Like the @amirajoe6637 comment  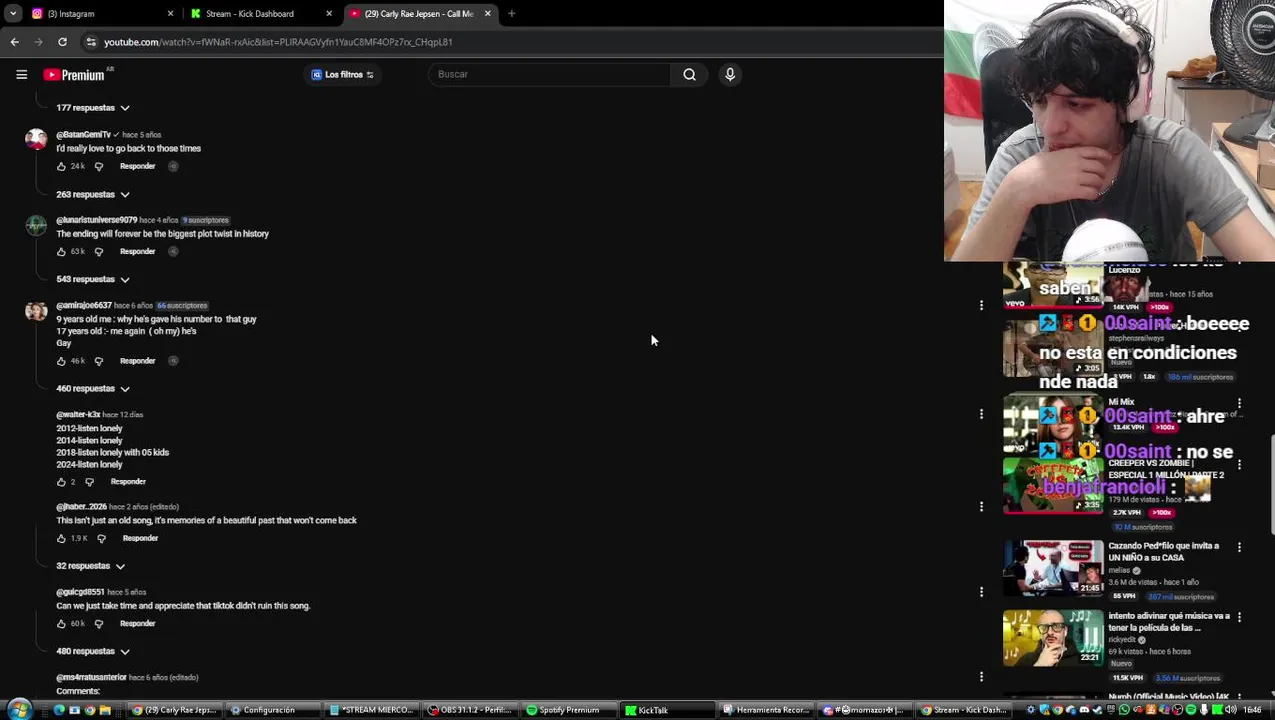click(x=61, y=361)
